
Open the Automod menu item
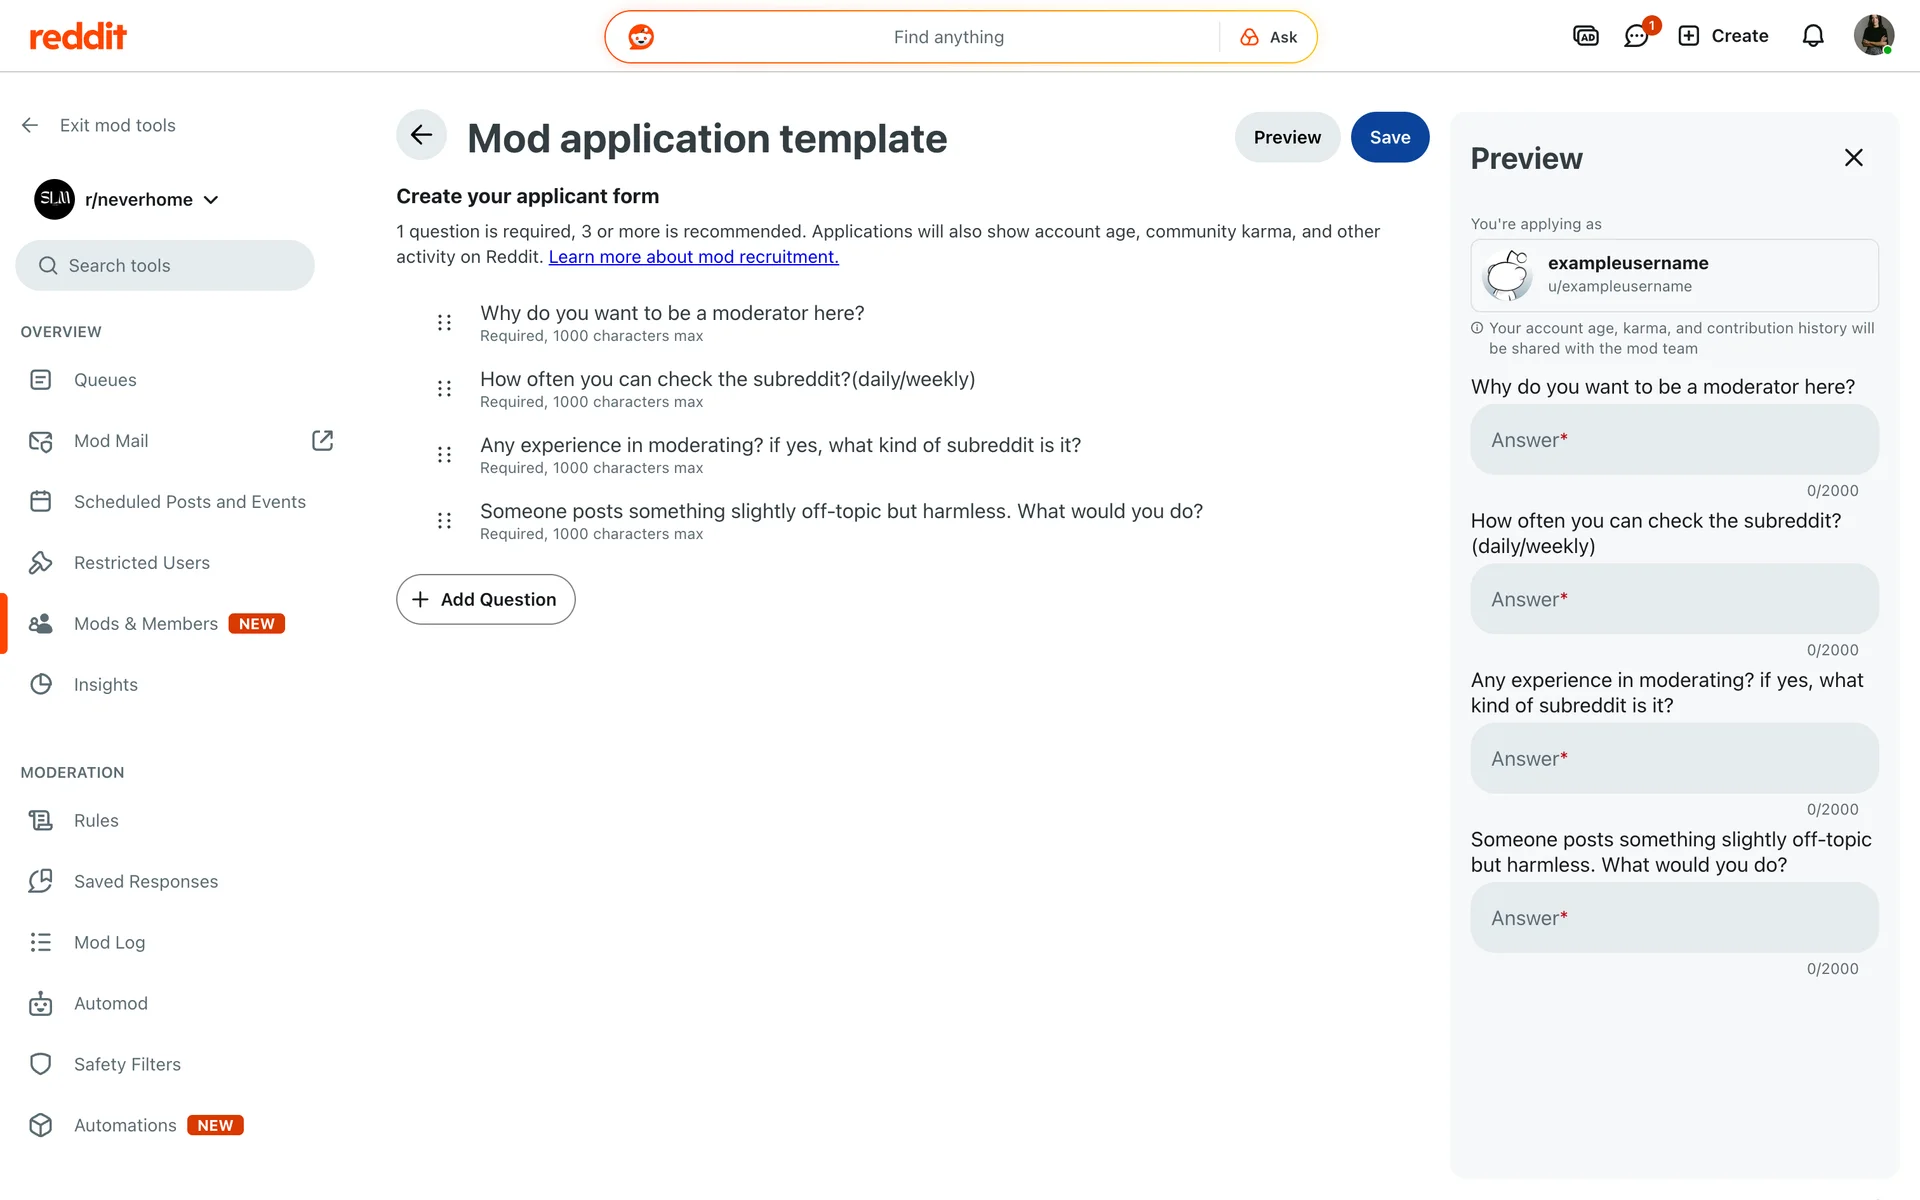111,1003
